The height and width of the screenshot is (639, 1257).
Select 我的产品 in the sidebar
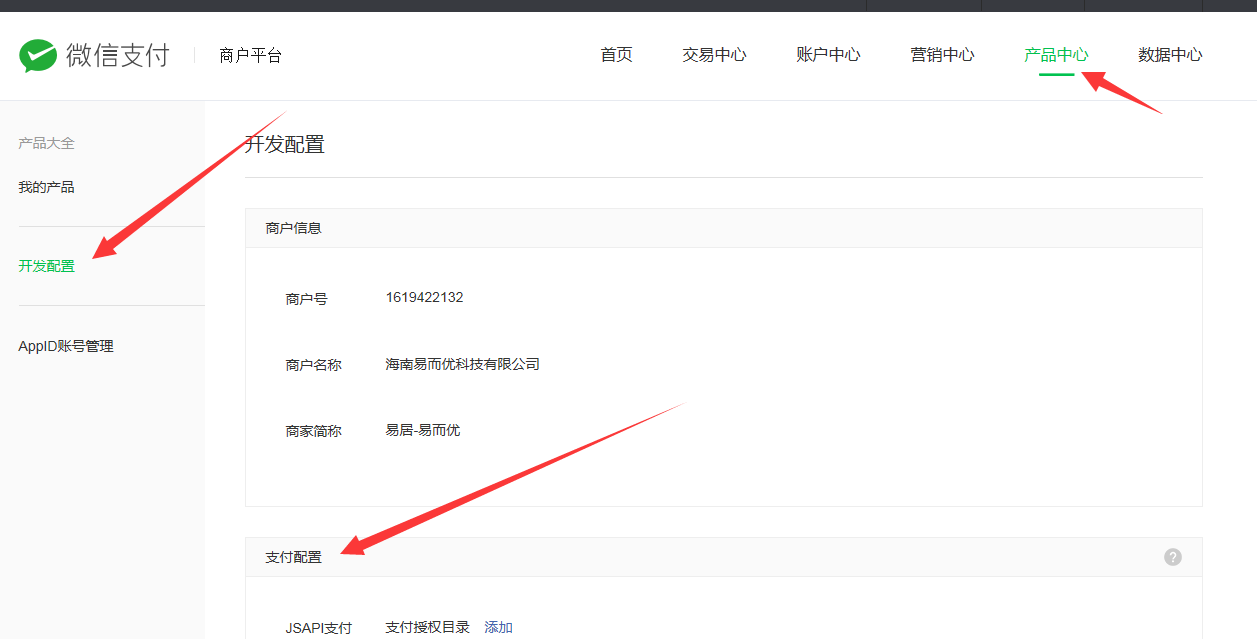(x=45, y=186)
